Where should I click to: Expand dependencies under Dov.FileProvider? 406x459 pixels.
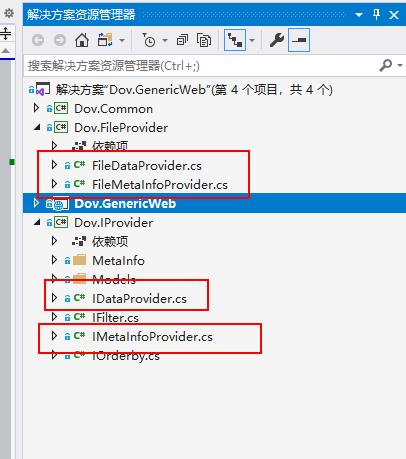coord(54,146)
